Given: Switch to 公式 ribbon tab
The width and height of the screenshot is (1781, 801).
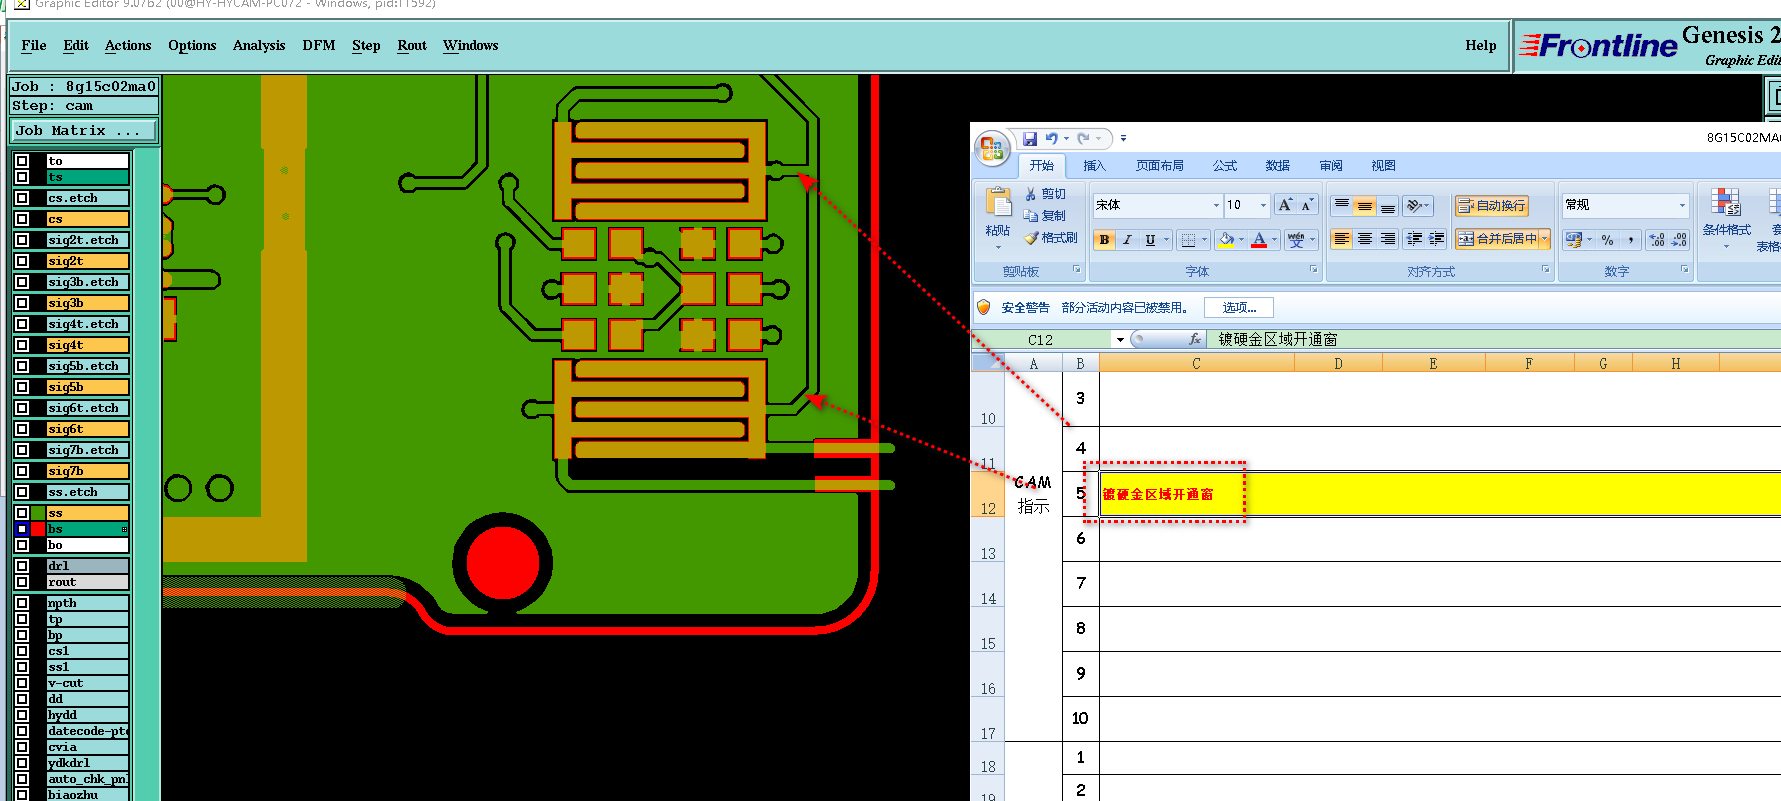Looking at the screenshot, I should click(x=1225, y=166).
